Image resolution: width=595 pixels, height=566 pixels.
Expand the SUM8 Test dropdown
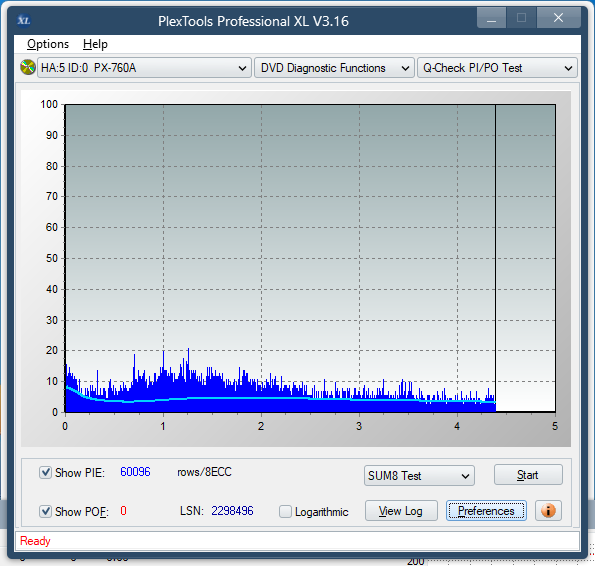pyautogui.click(x=419, y=476)
